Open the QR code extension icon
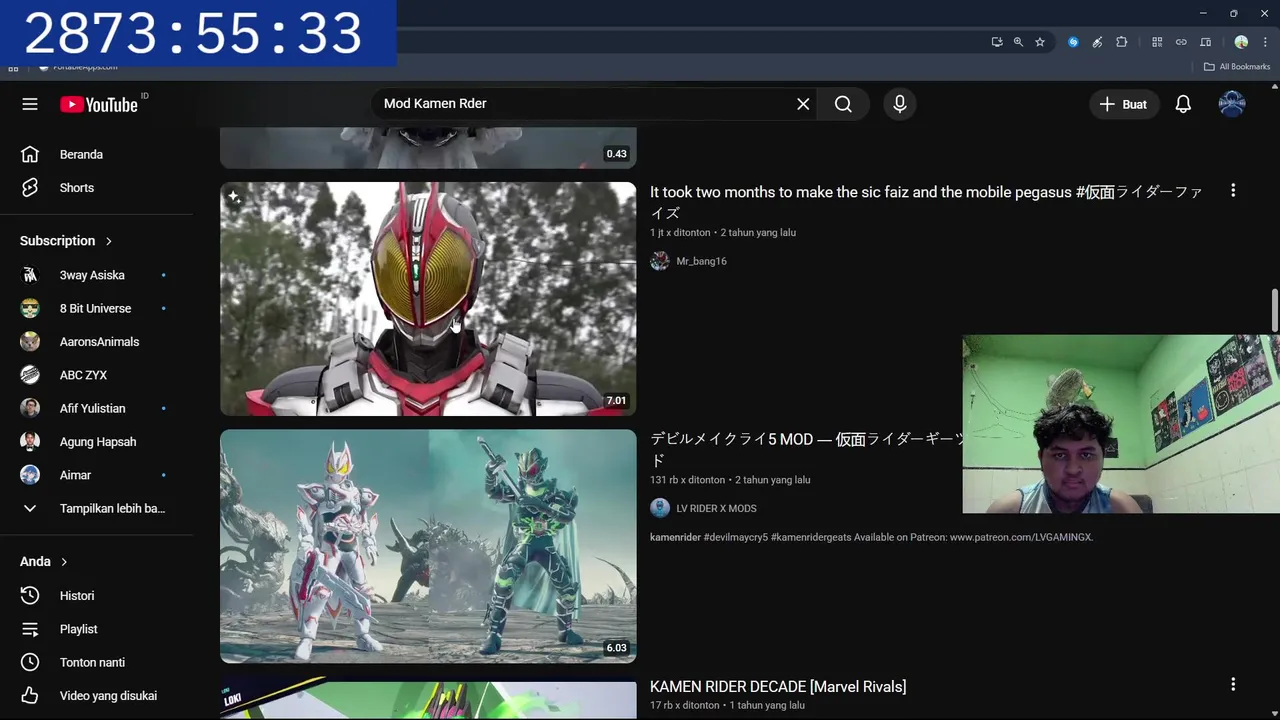Viewport: 1280px width, 720px height. [1157, 42]
